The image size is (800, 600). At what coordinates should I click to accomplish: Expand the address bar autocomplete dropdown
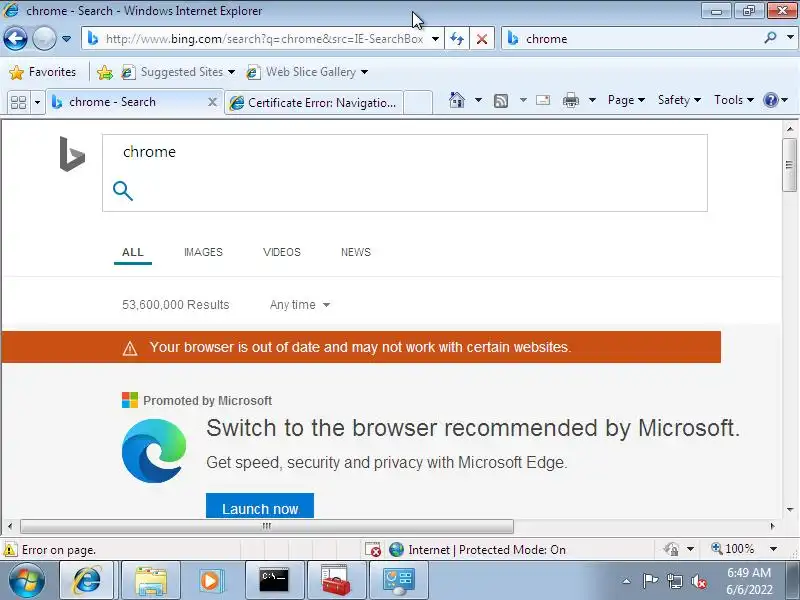435,39
